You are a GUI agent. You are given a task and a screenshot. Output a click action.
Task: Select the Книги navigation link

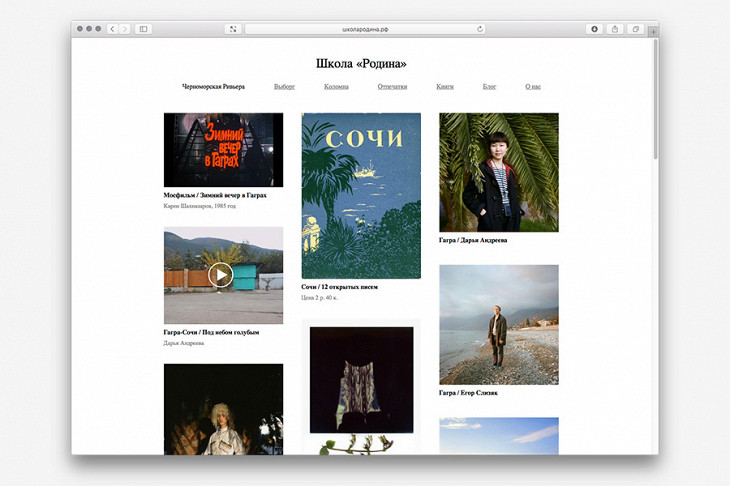point(445,87)
